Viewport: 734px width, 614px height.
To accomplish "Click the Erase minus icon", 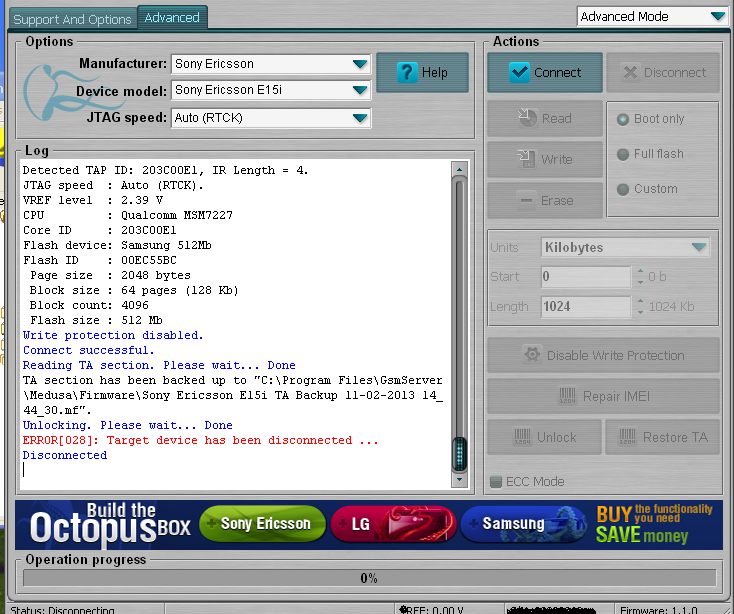I will tap(526, 200).
